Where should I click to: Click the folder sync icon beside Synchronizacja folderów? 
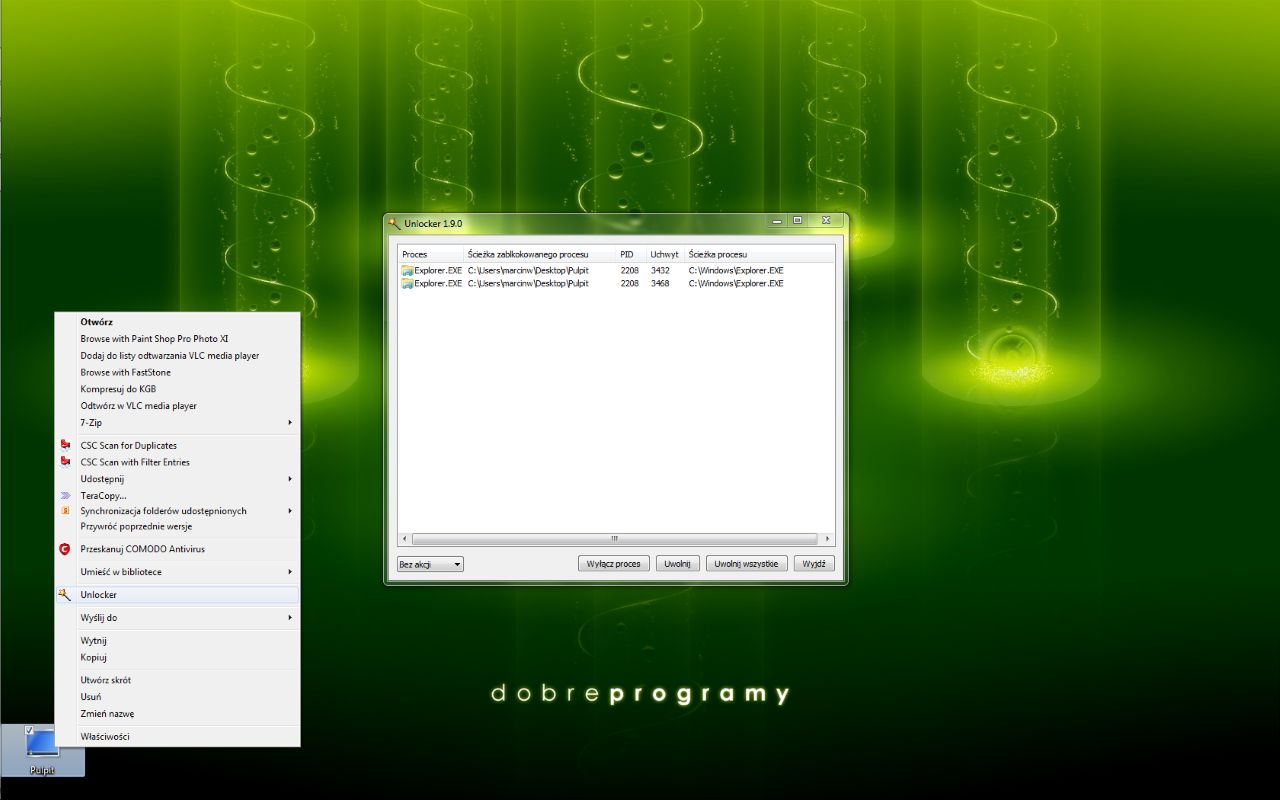pyautogui.click(x=65, y=511)
